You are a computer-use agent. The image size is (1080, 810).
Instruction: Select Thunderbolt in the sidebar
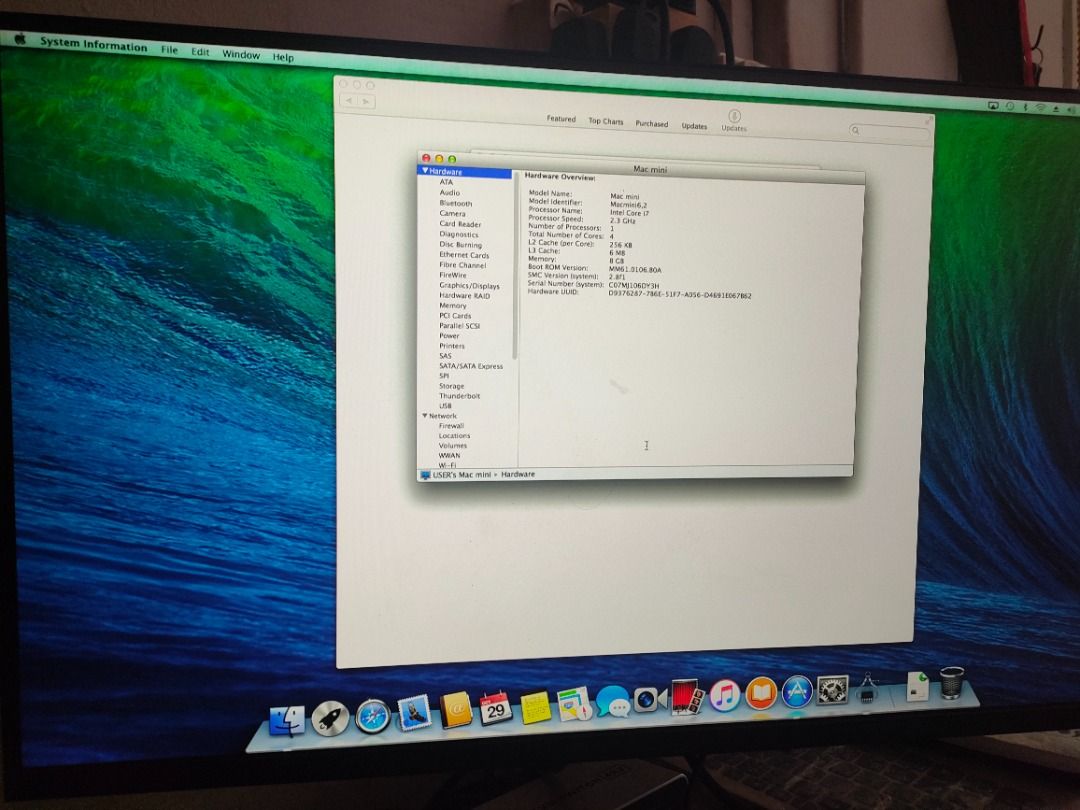click(459, 396)
